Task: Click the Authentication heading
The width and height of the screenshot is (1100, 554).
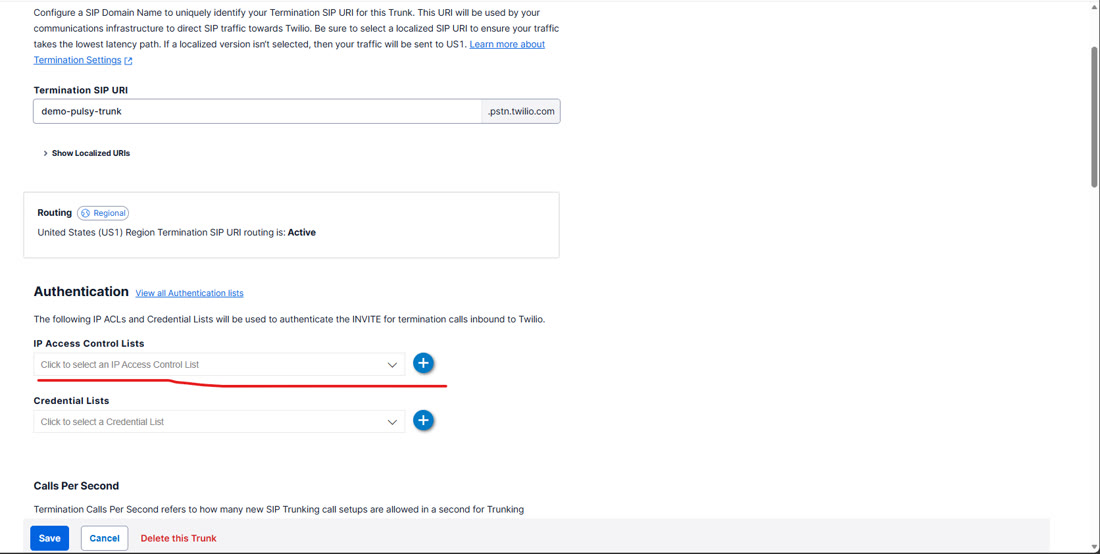Action: 81,292
